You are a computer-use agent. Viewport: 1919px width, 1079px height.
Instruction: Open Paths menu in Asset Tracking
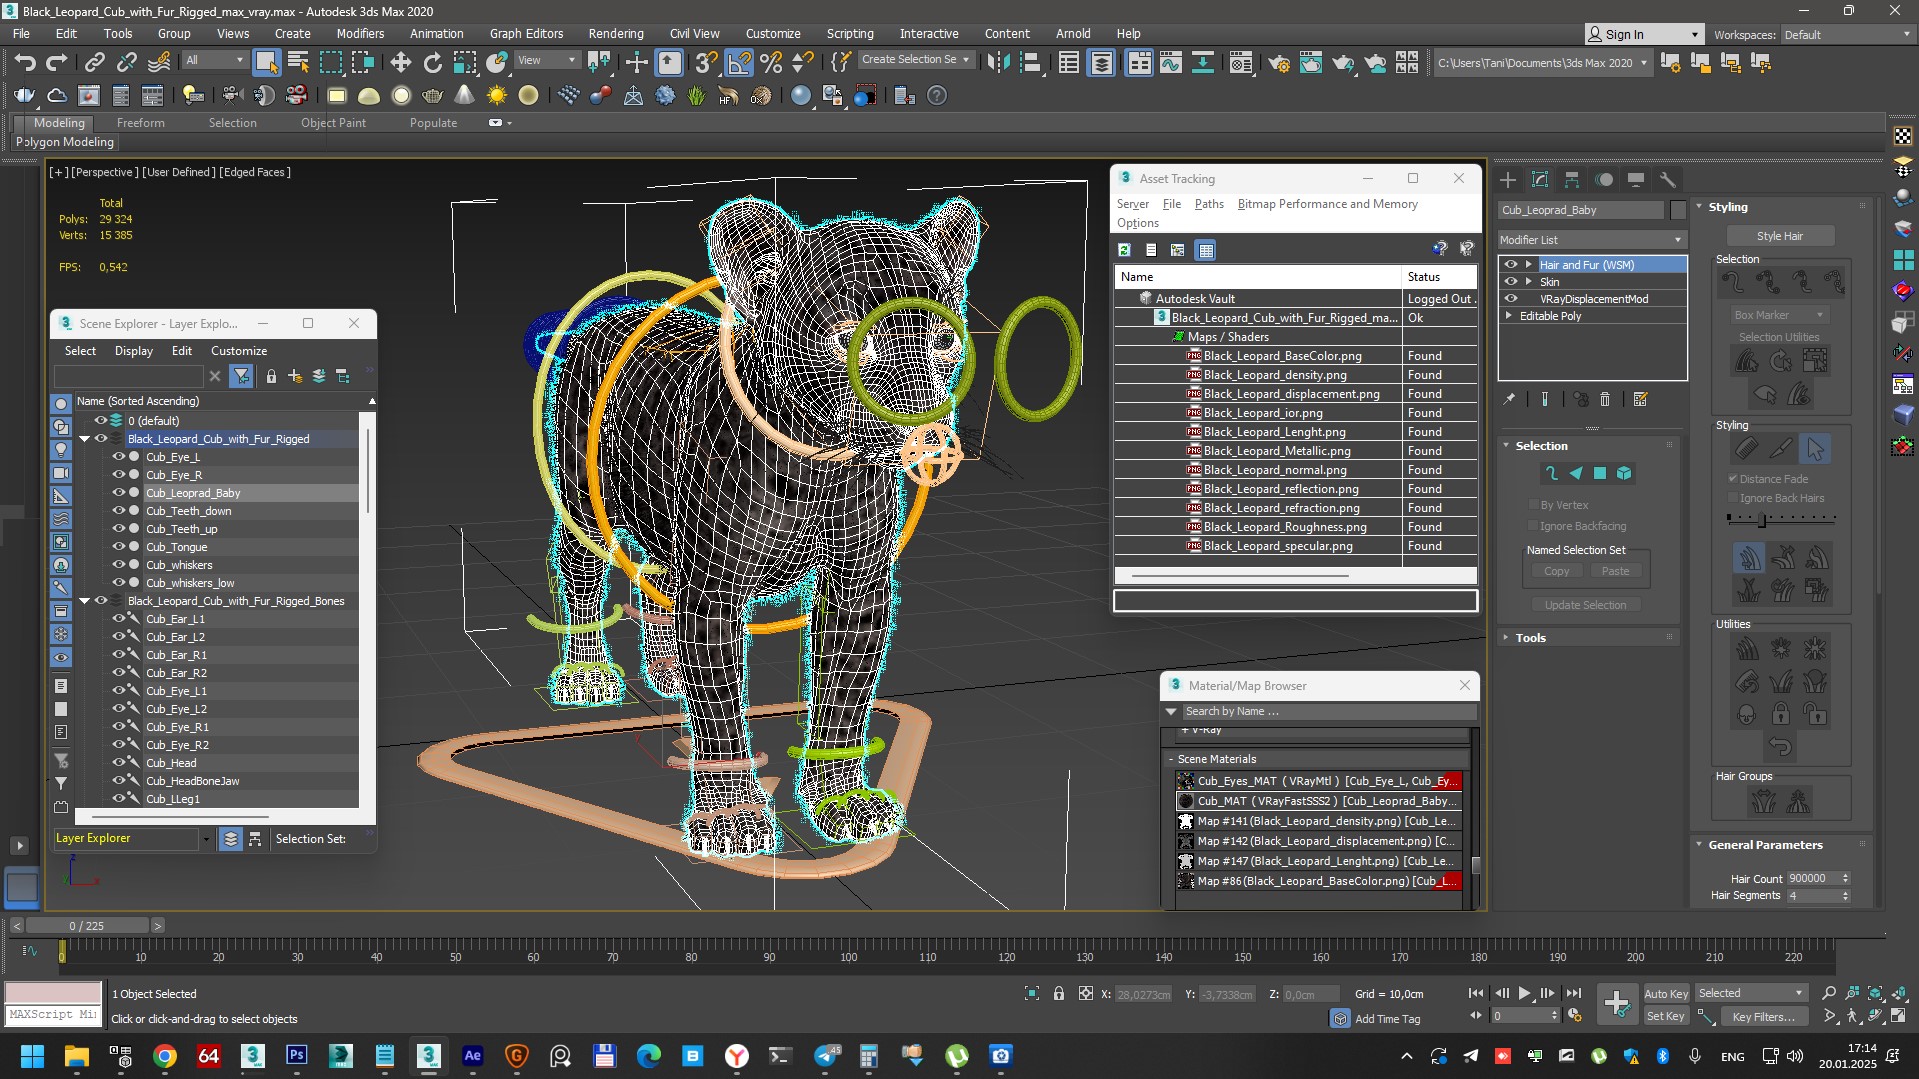coord(1209,204)
